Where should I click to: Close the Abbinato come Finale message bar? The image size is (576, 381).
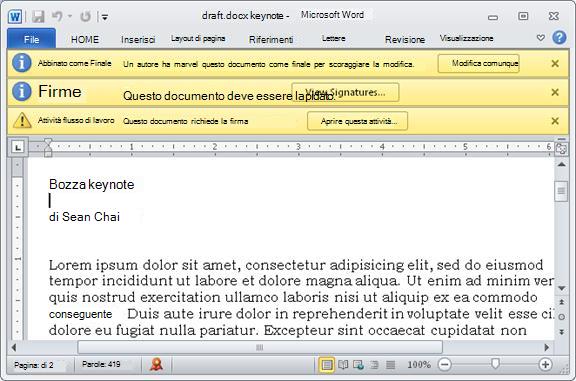click(x=555, y=64)
